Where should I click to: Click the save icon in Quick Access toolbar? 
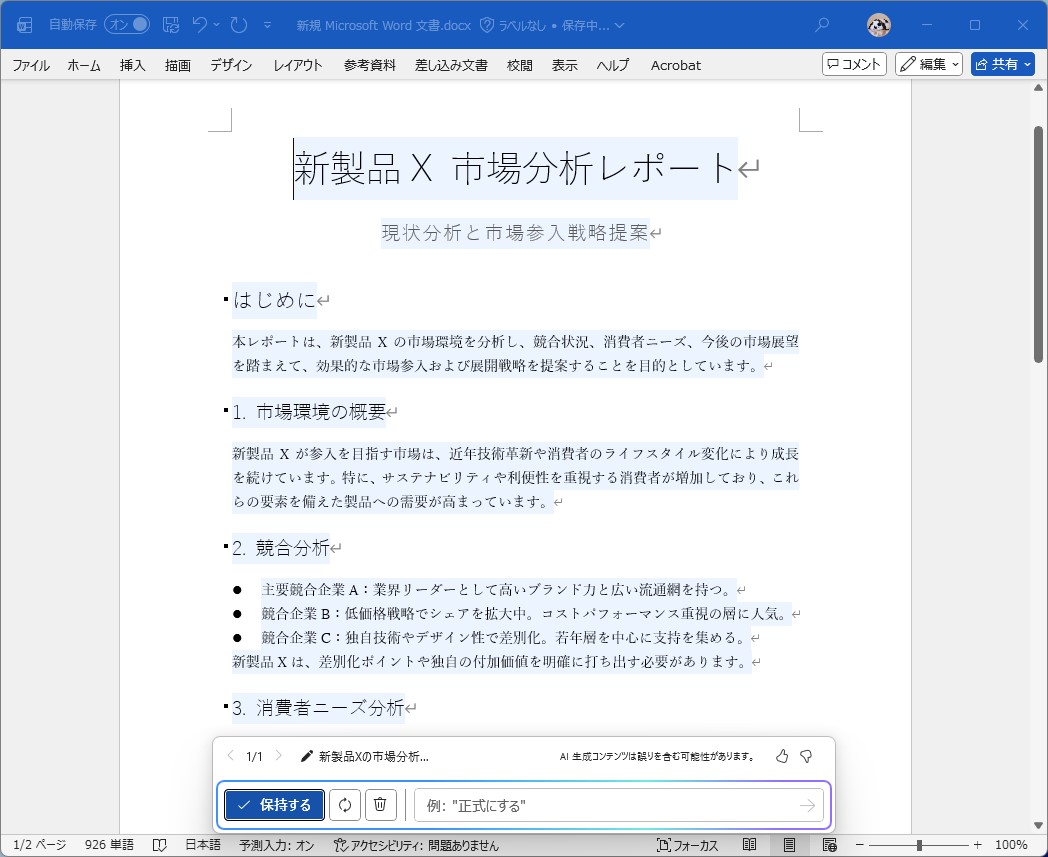(x=170, y=25)
